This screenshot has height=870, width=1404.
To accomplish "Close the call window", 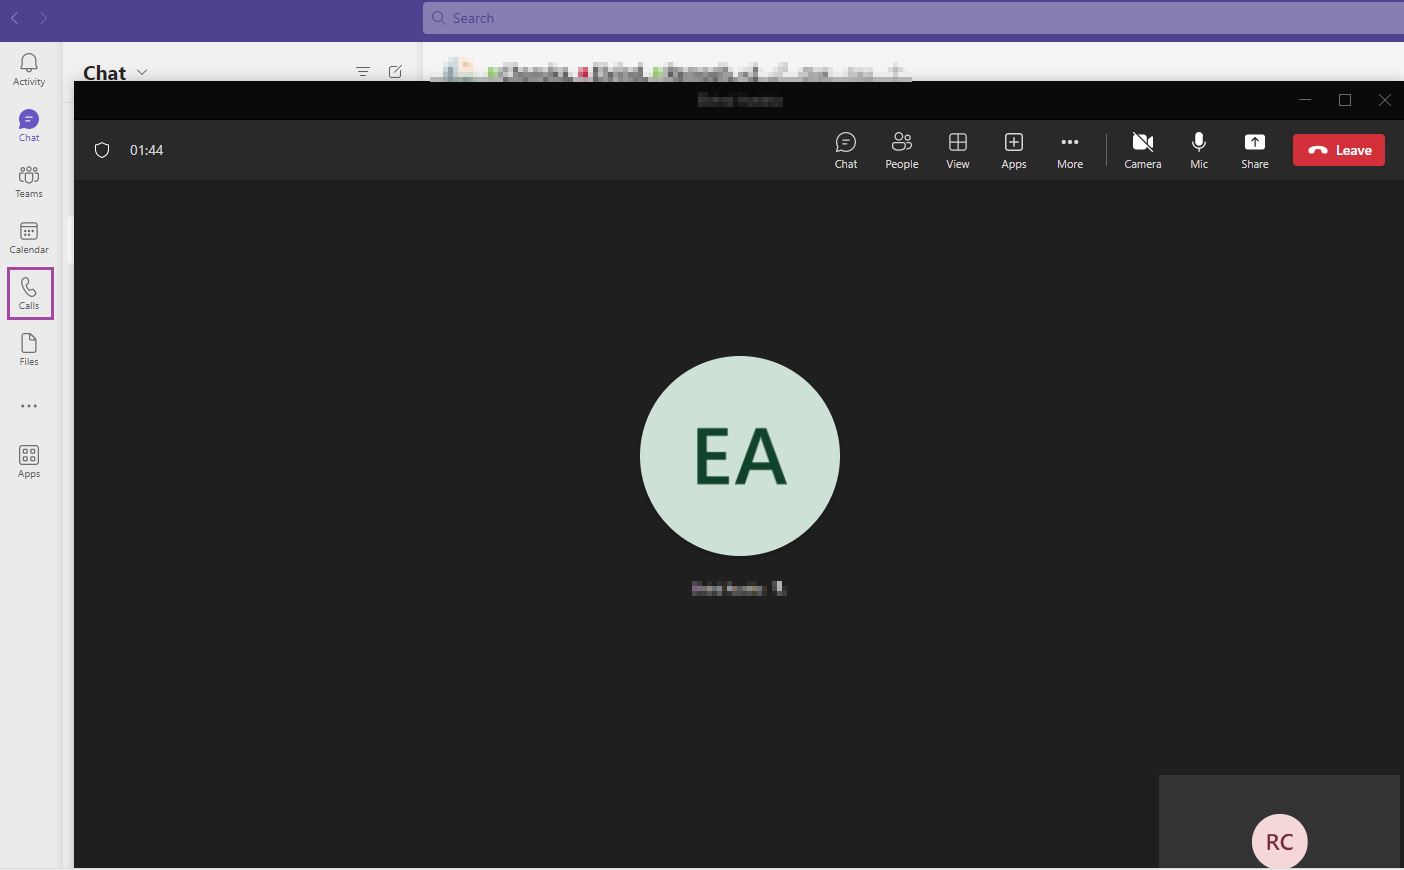I will coord(1385,100).
